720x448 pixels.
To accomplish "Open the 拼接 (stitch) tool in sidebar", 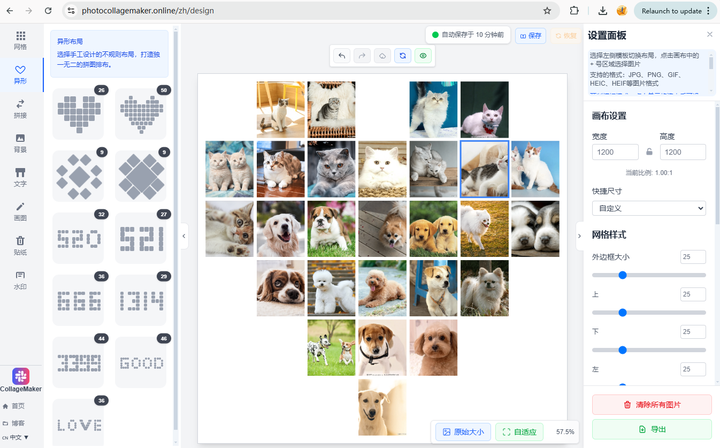I will (20, 109).
